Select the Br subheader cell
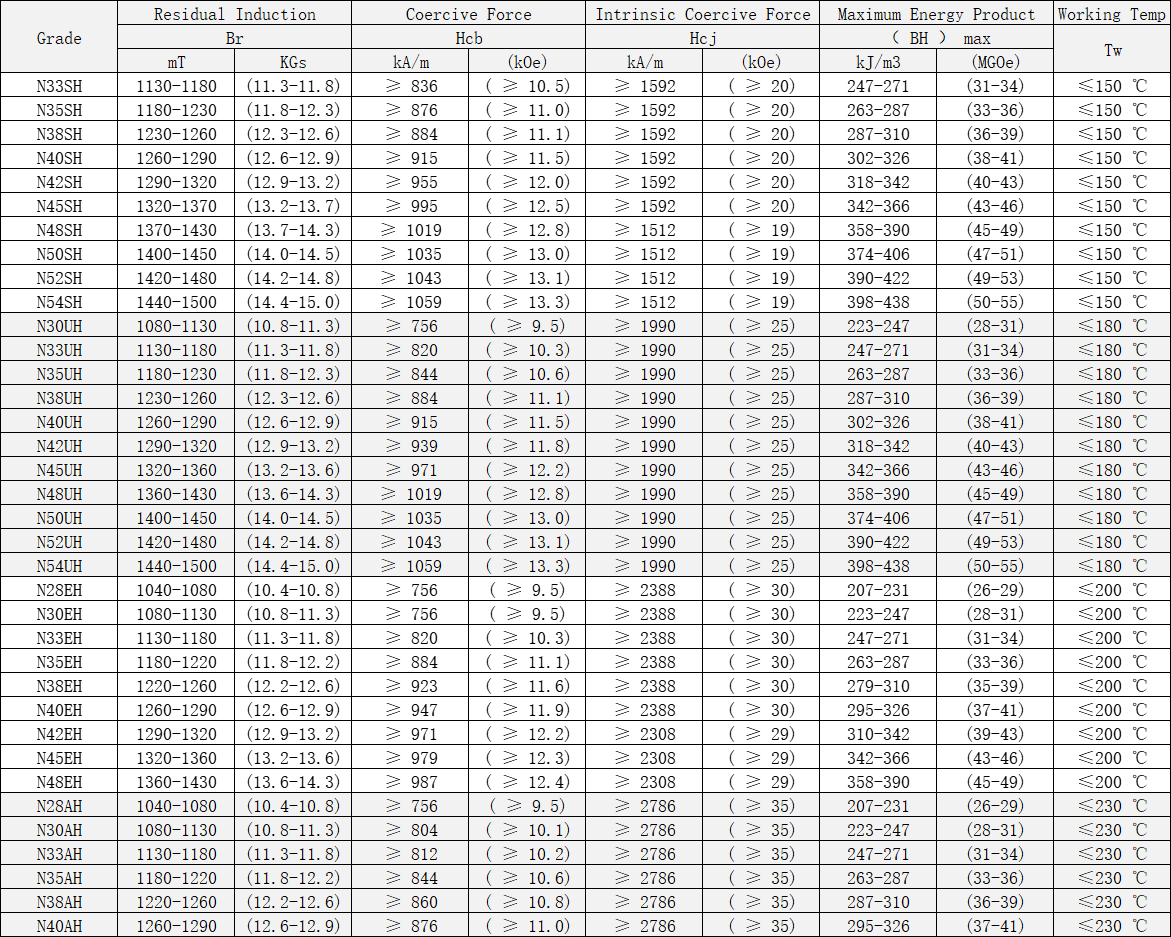 (234, 38)
